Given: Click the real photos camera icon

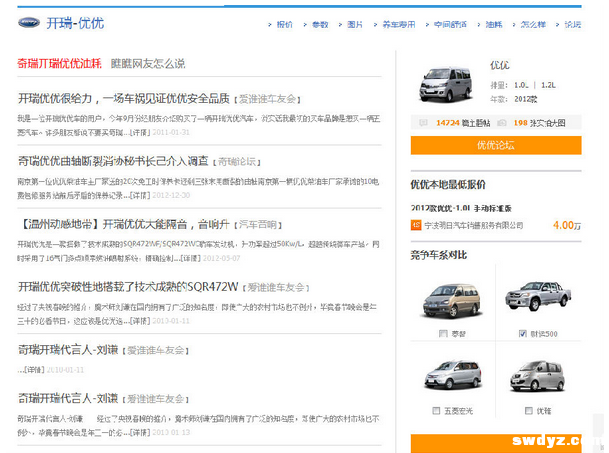Looking at the screenshot, I should point(504,123).
